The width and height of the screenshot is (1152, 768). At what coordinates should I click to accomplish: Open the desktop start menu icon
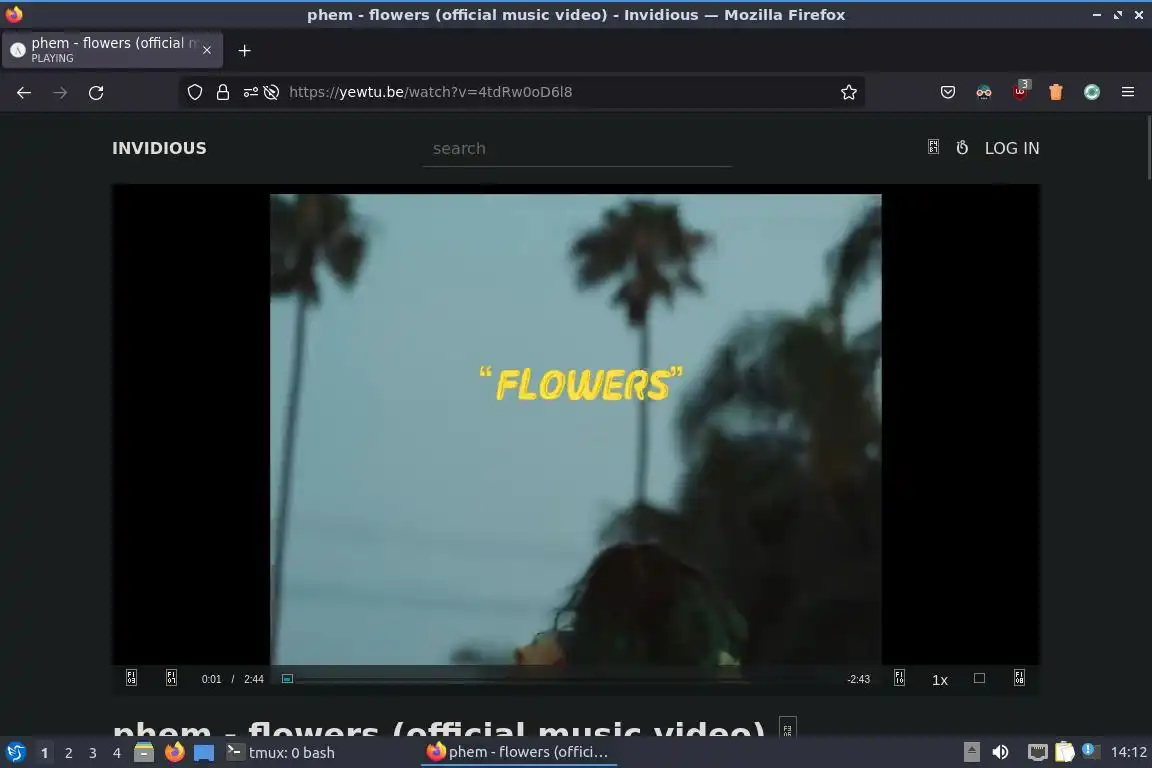15,752
